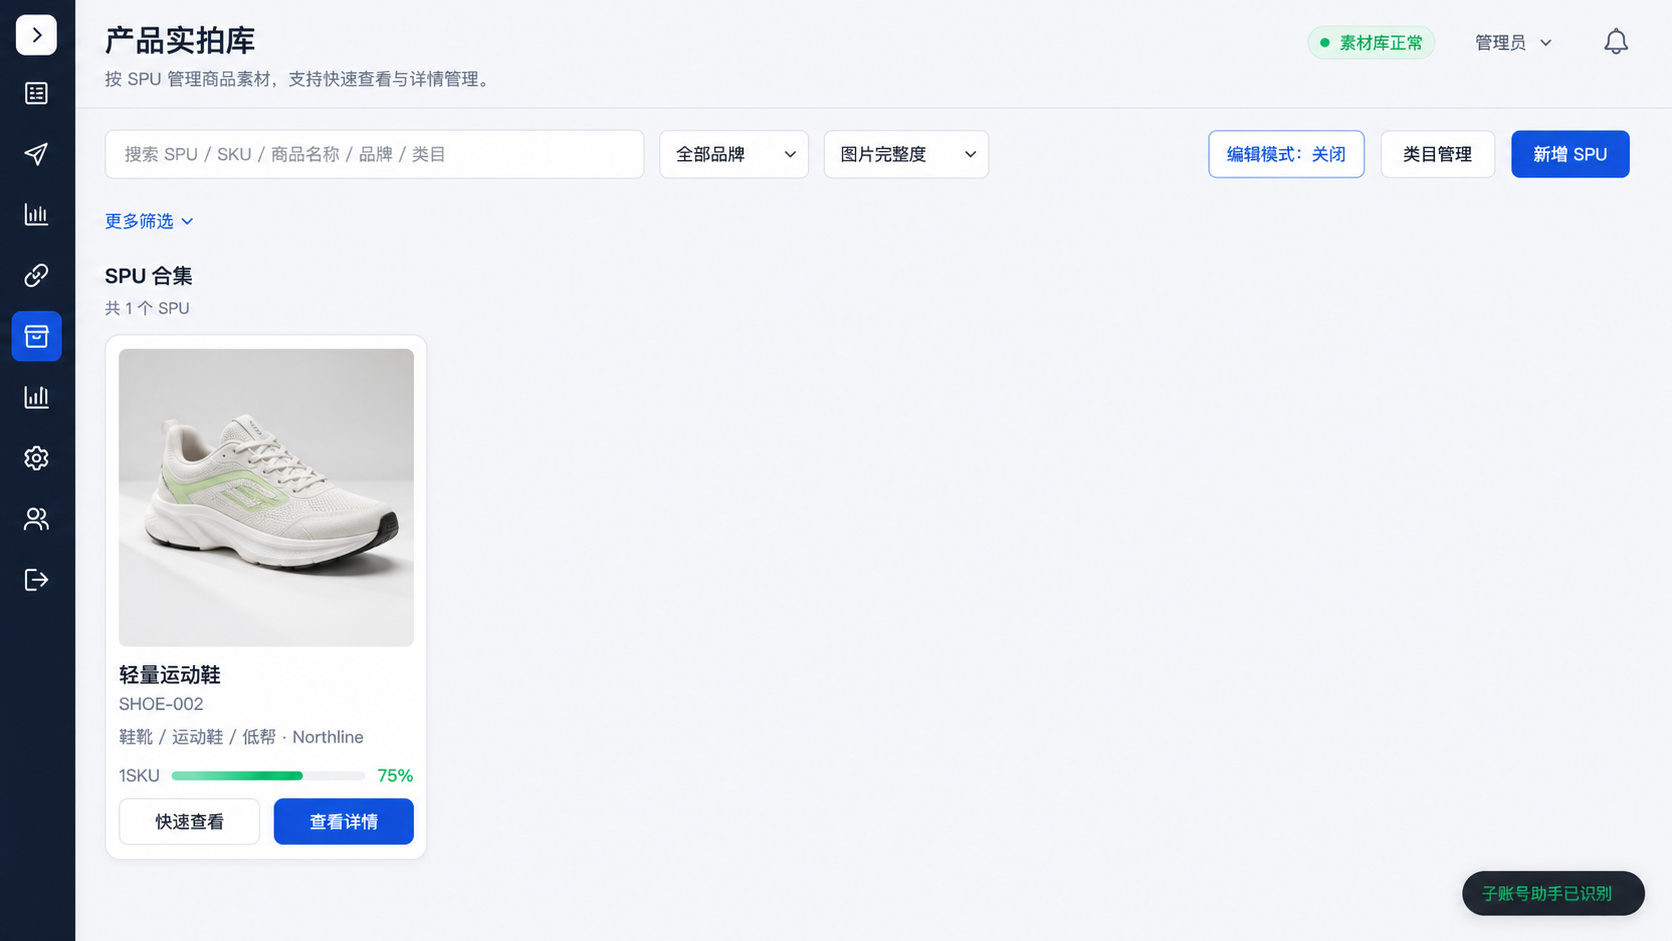Open the users sidebar icon
The height and width of the screenshot is (941, 1672).
(36, 519)
